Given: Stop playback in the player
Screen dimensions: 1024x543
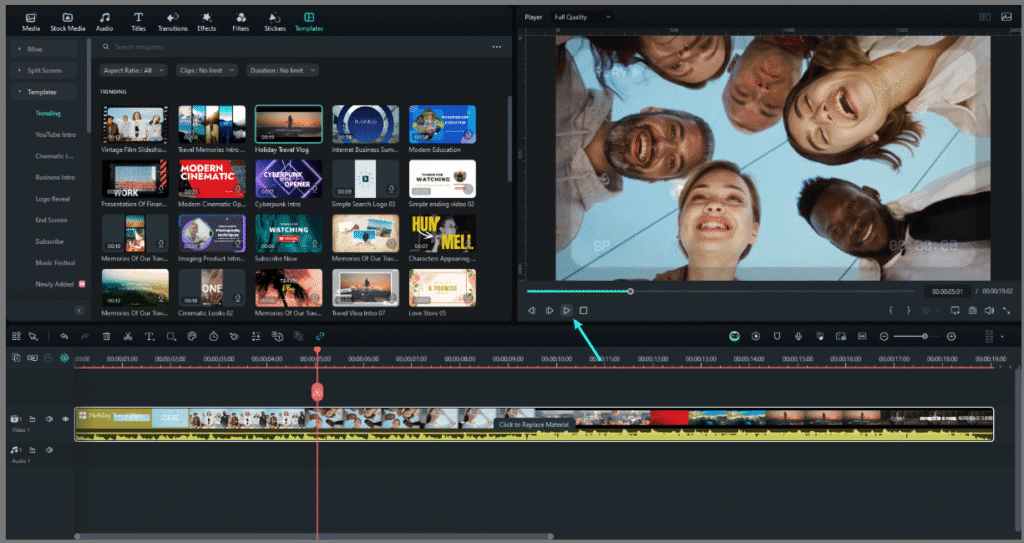Looking at the screenshot, I should click(584, 310).
